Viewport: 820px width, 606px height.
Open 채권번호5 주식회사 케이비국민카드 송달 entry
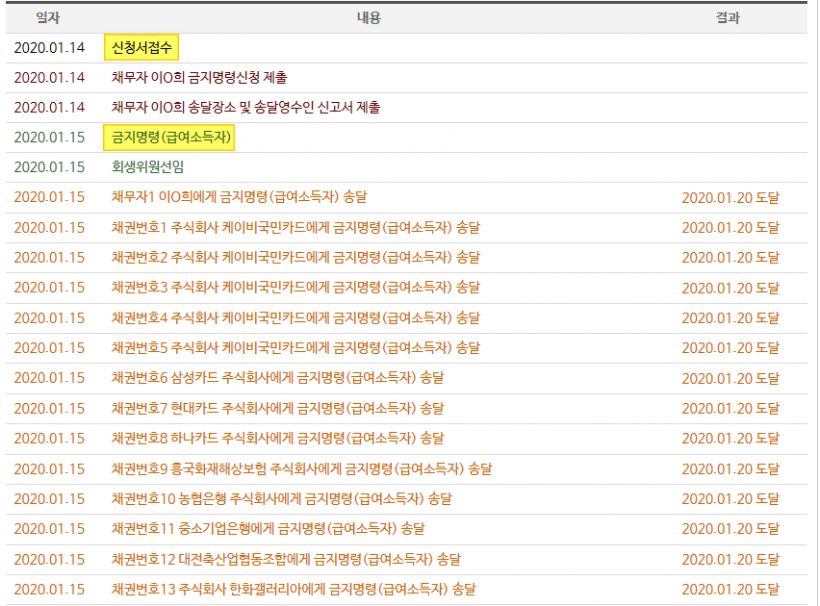[x=295, y=347]
